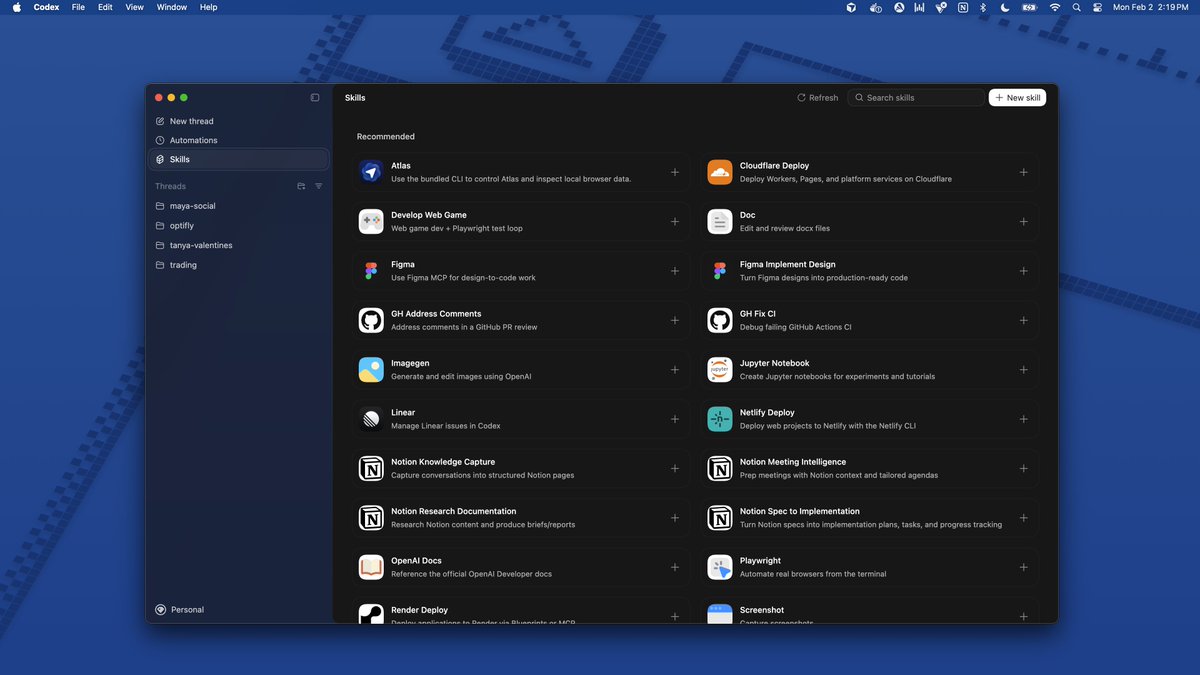
Task: Add the Notion Spec to Implementation skill
Action: 1023,518
